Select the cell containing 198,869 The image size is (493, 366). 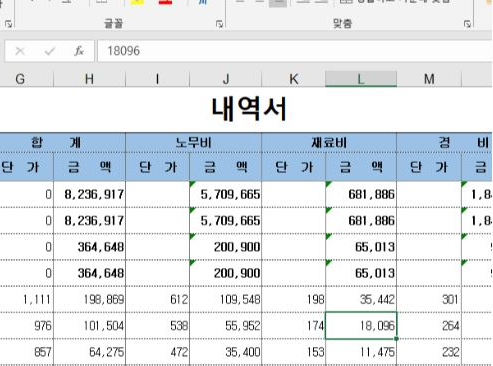click(89, 299)
